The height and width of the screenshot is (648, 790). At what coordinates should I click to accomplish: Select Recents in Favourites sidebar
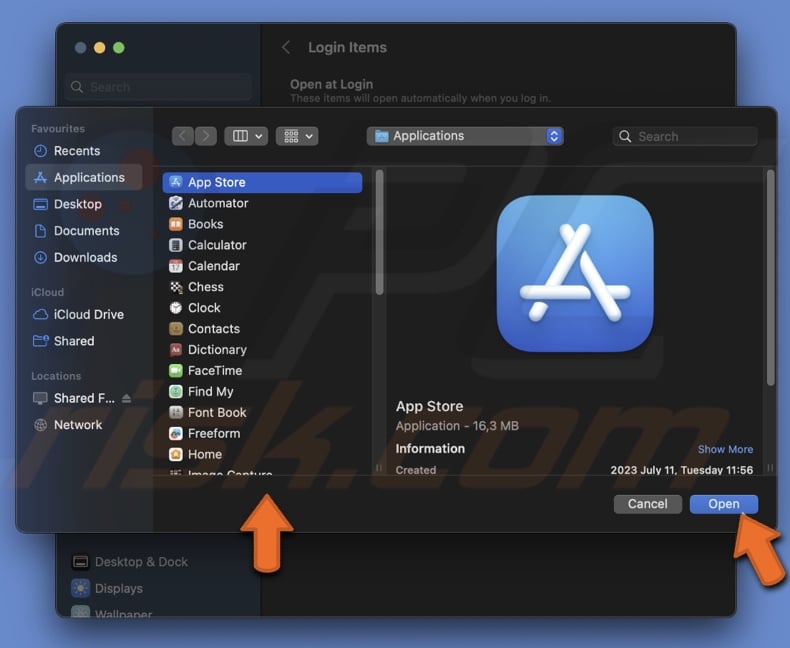84,151
